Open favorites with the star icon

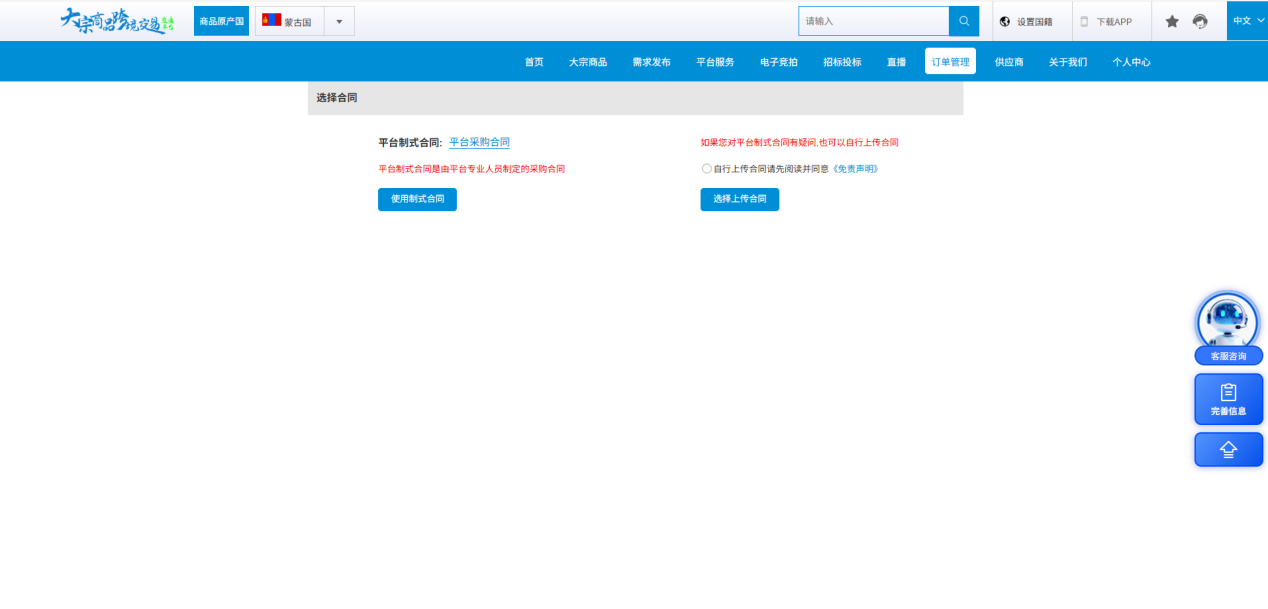[1172, 21]
